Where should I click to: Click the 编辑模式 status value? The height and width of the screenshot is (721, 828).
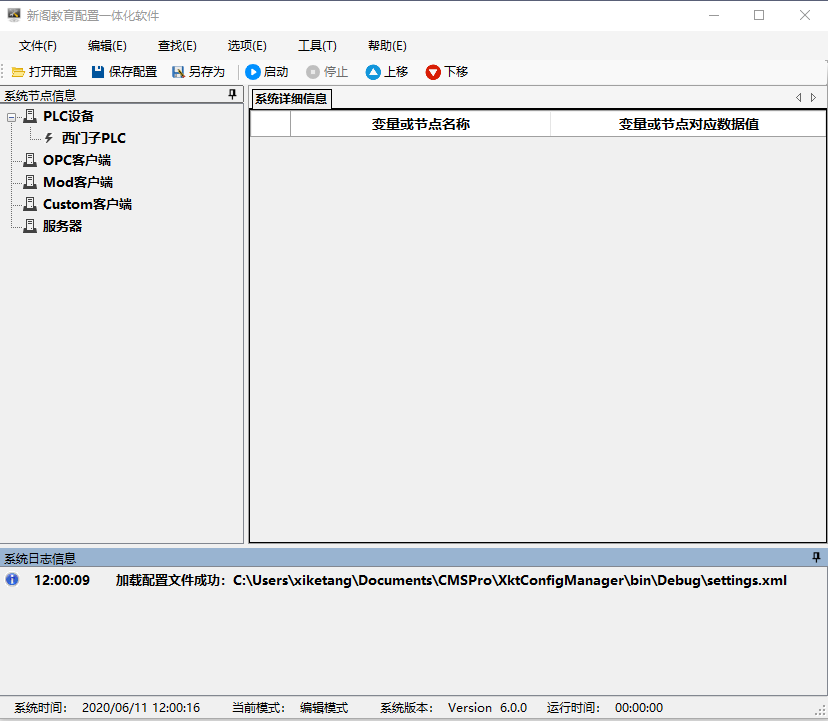[x=324, y=708]
